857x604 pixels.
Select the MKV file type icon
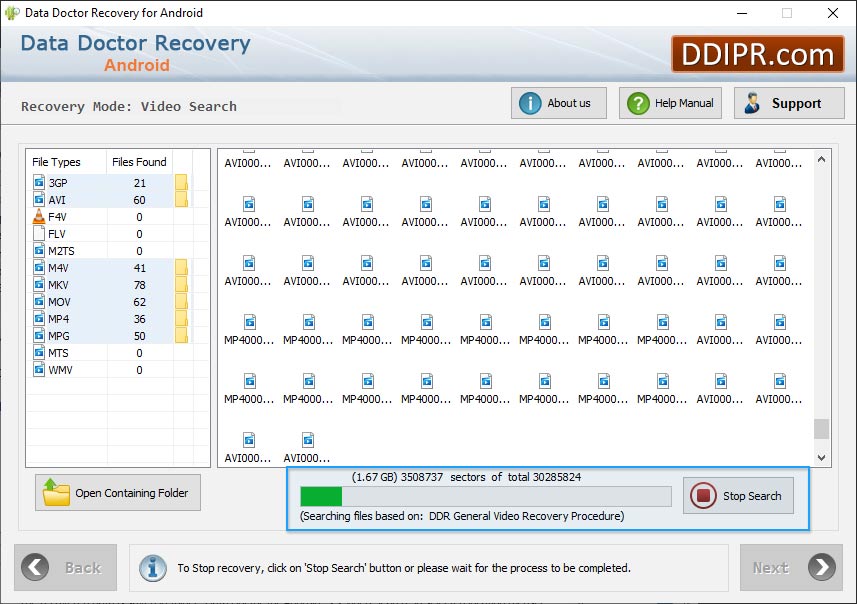39,284
